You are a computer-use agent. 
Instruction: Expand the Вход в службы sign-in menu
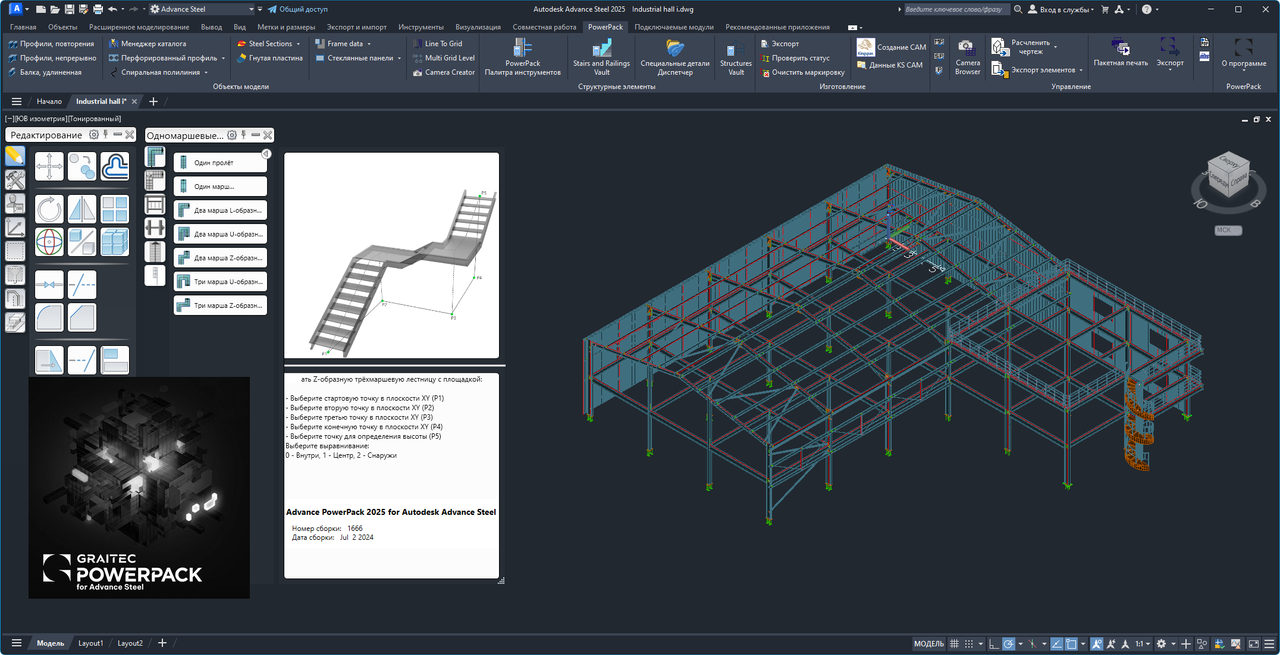tap(1060, 8)
